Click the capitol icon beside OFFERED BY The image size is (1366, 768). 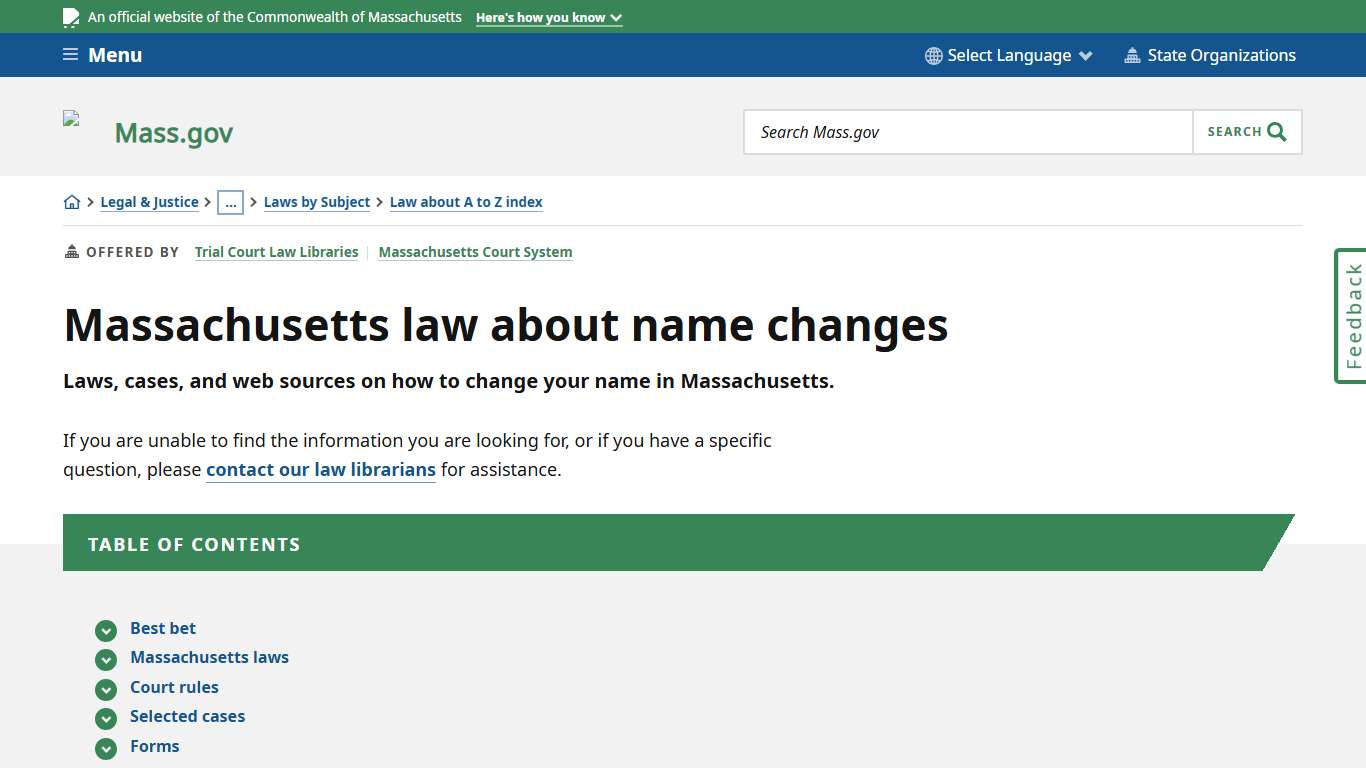tap(70, 251)
